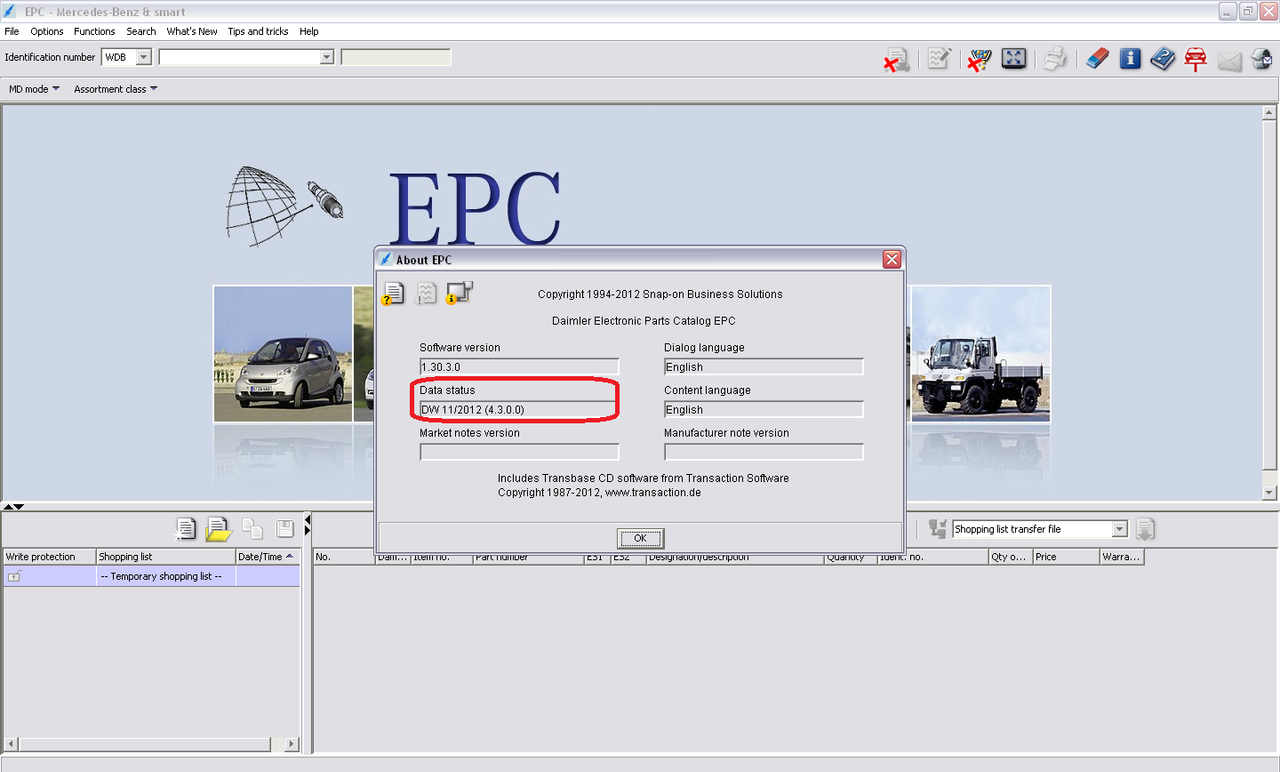Click the system info computer icon in About EPC
This screenshot has height=772, width=1280.
click(460, 292)
